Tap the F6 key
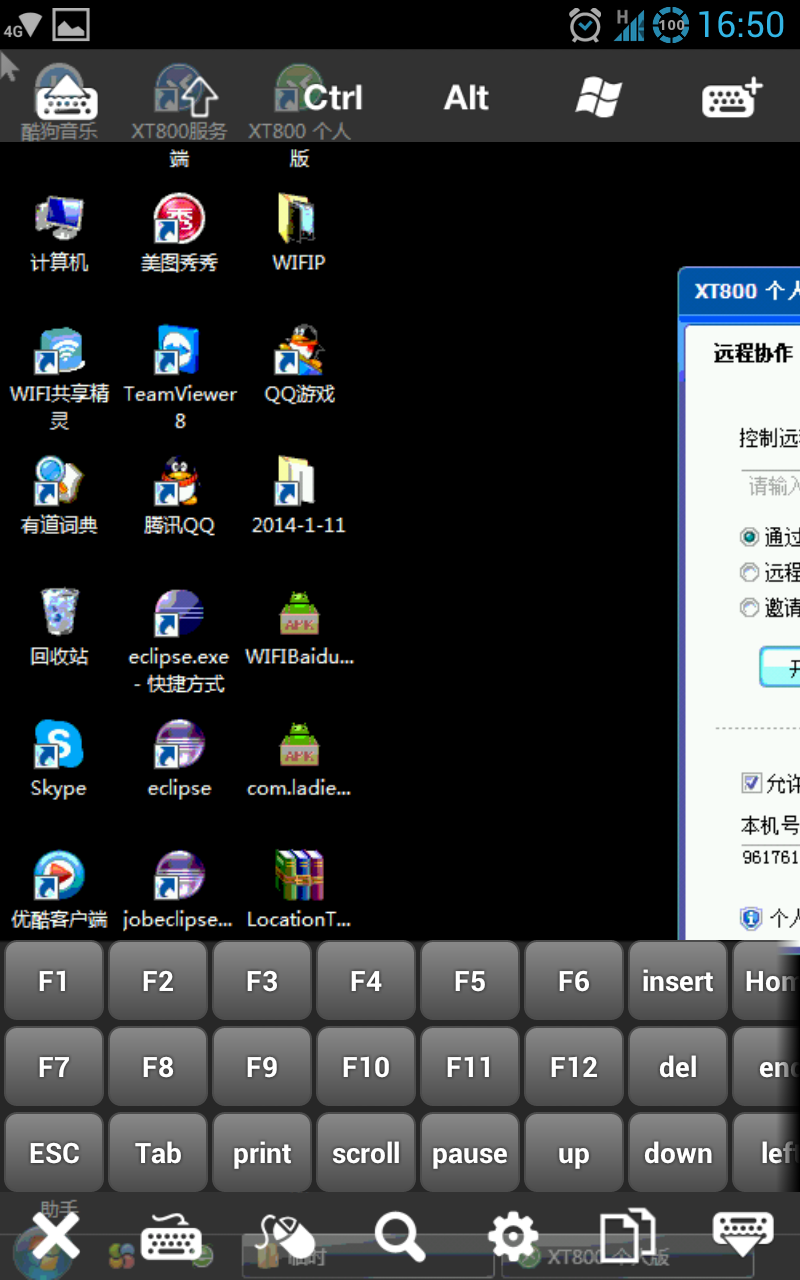The image size is (800, 1280). [x=574, y=981]
